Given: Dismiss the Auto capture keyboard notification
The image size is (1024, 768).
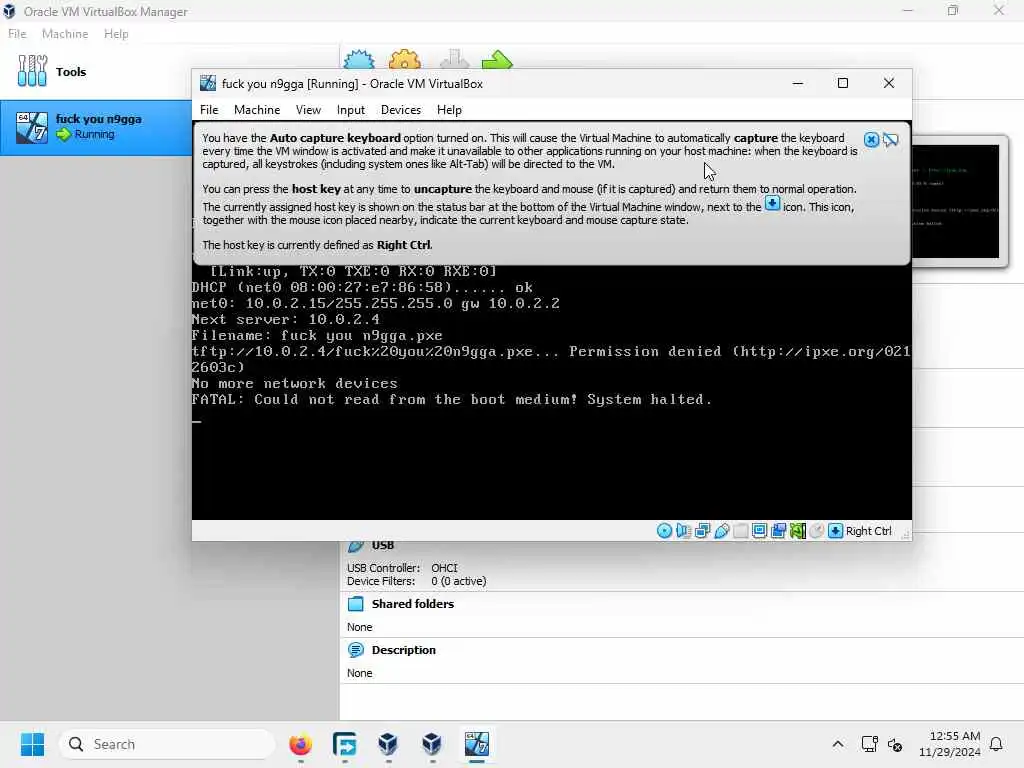Looking at the screenshot, I should tap(871, 139).
